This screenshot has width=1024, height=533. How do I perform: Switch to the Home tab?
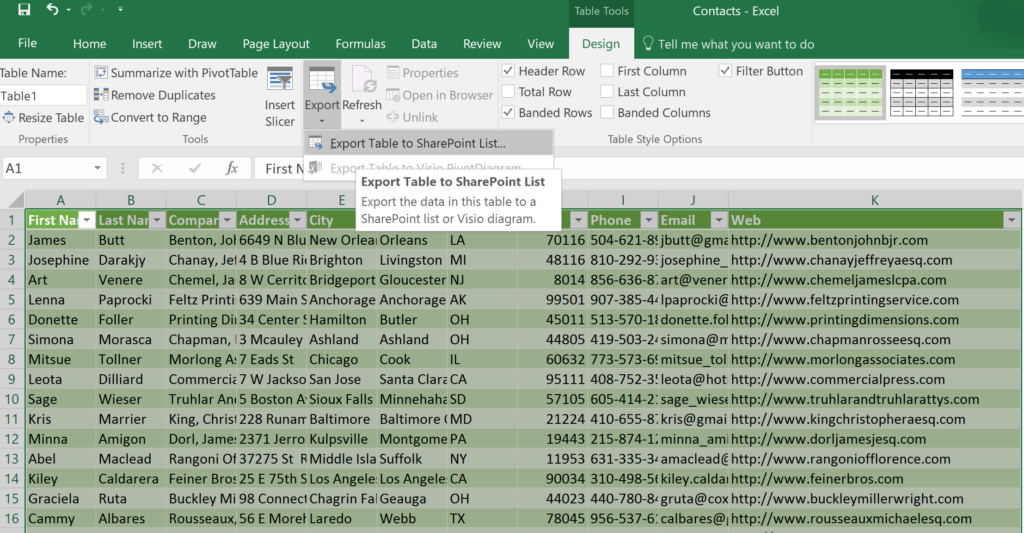coord(89,44)
